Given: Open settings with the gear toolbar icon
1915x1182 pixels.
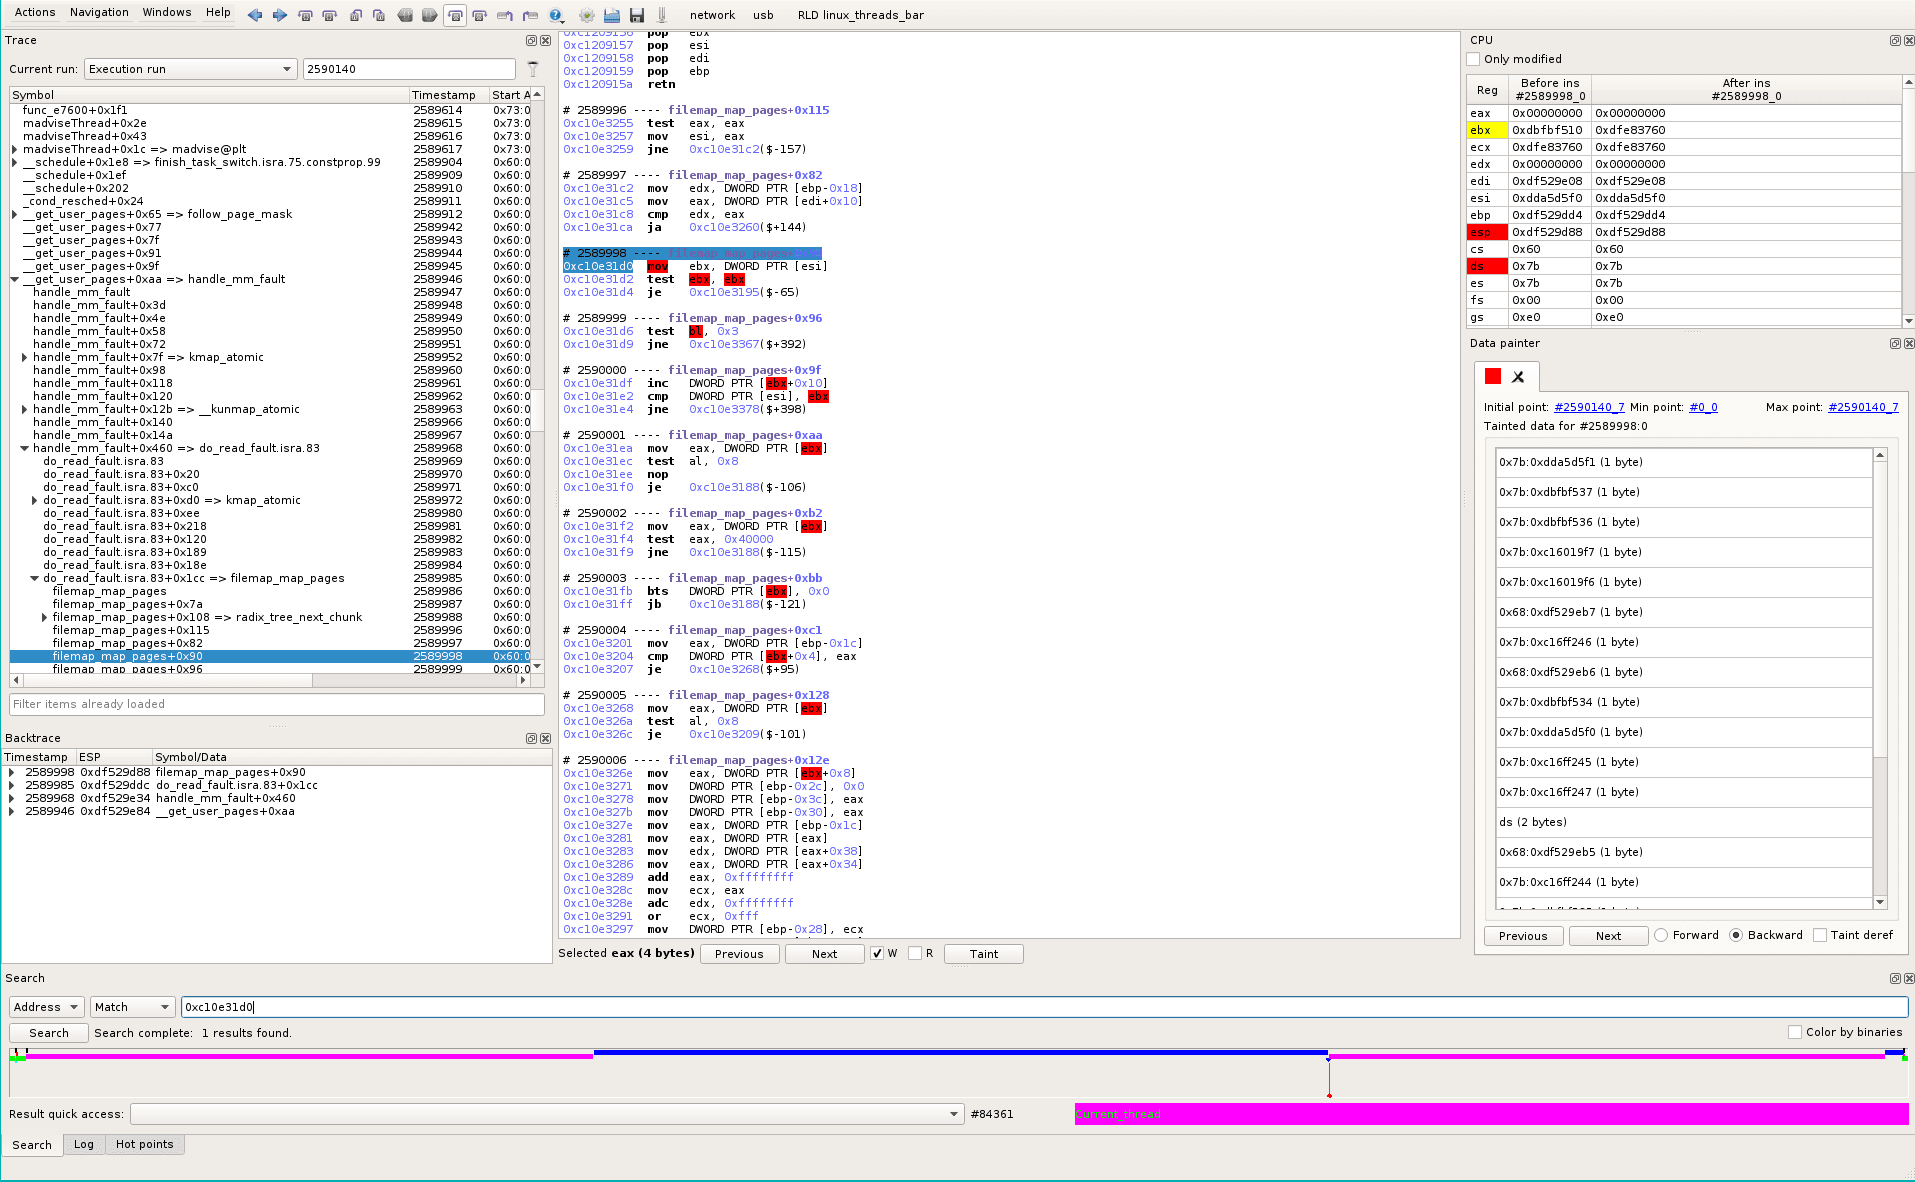Looking at the screenshot, I should click(586, 16).
